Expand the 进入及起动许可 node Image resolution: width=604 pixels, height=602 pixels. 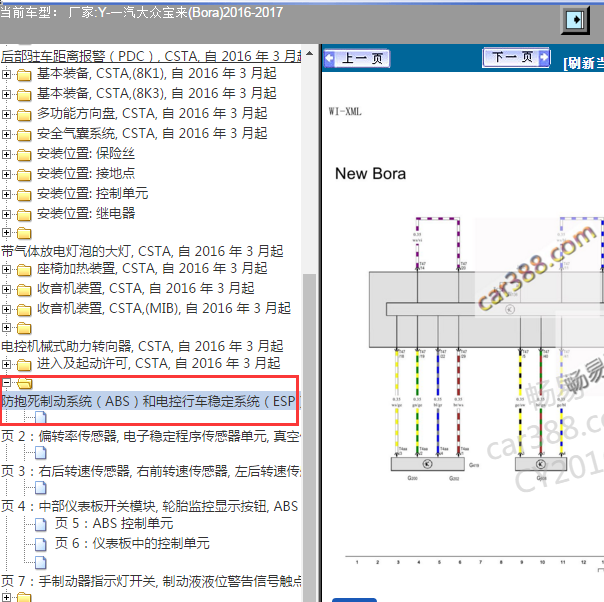coord(6,364)
